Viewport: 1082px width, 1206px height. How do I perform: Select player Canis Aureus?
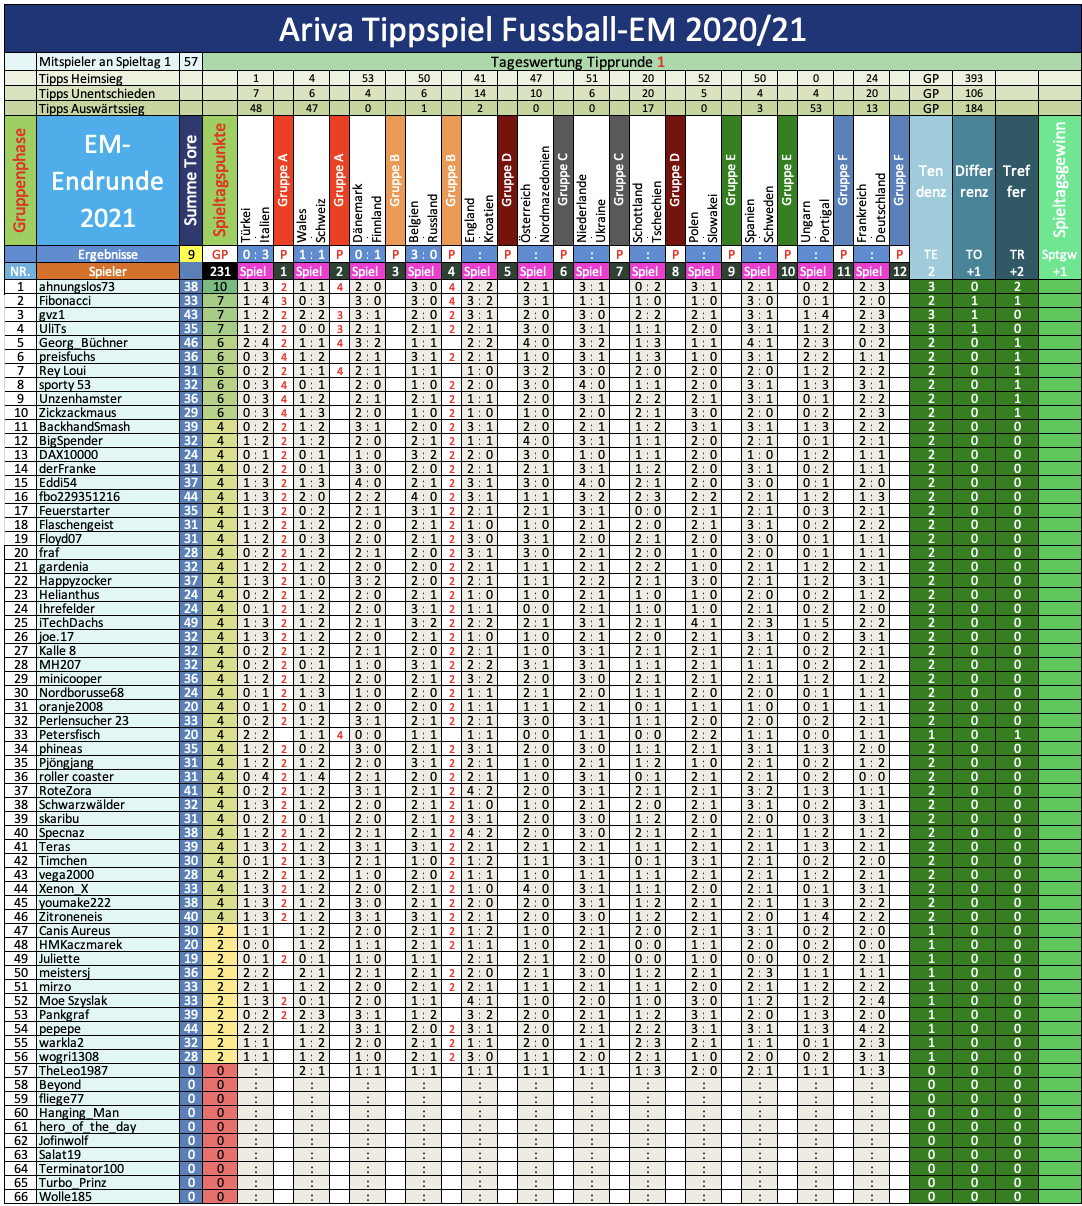click(x=108, y=931)
